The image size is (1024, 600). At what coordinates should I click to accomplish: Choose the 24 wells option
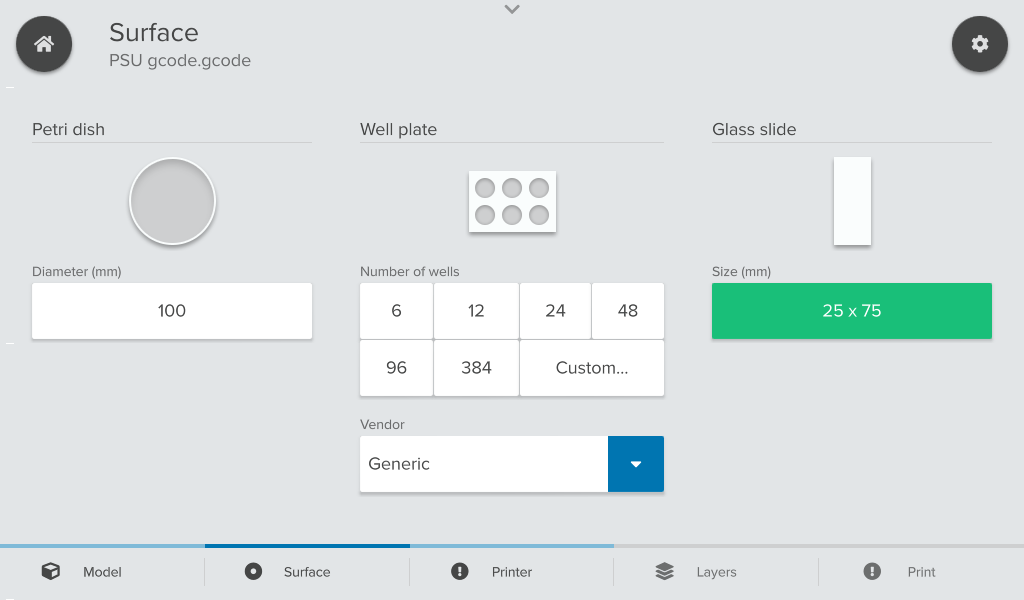pos(555,311)
